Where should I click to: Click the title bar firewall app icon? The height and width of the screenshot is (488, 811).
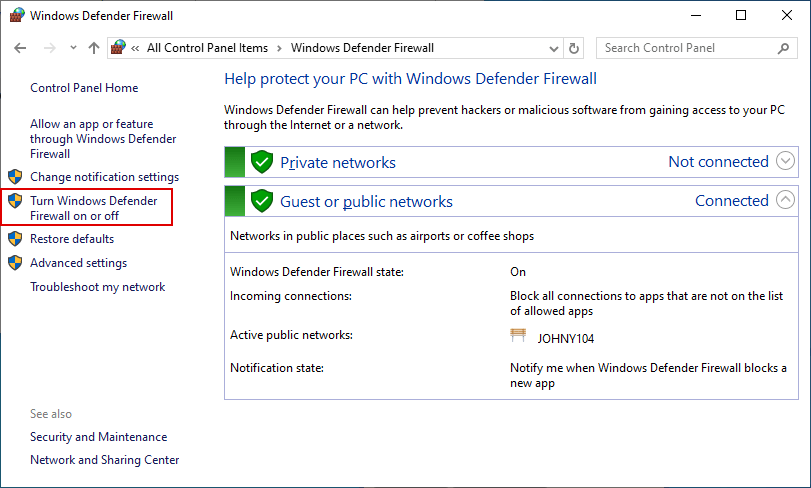17,16
